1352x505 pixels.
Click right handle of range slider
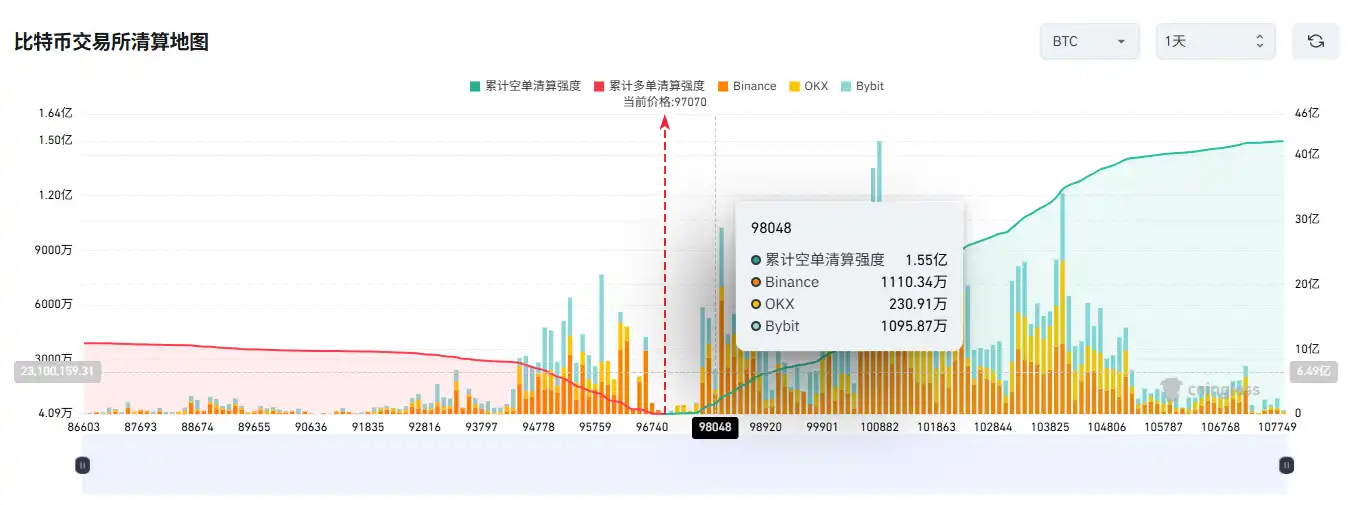point(1287,465)
